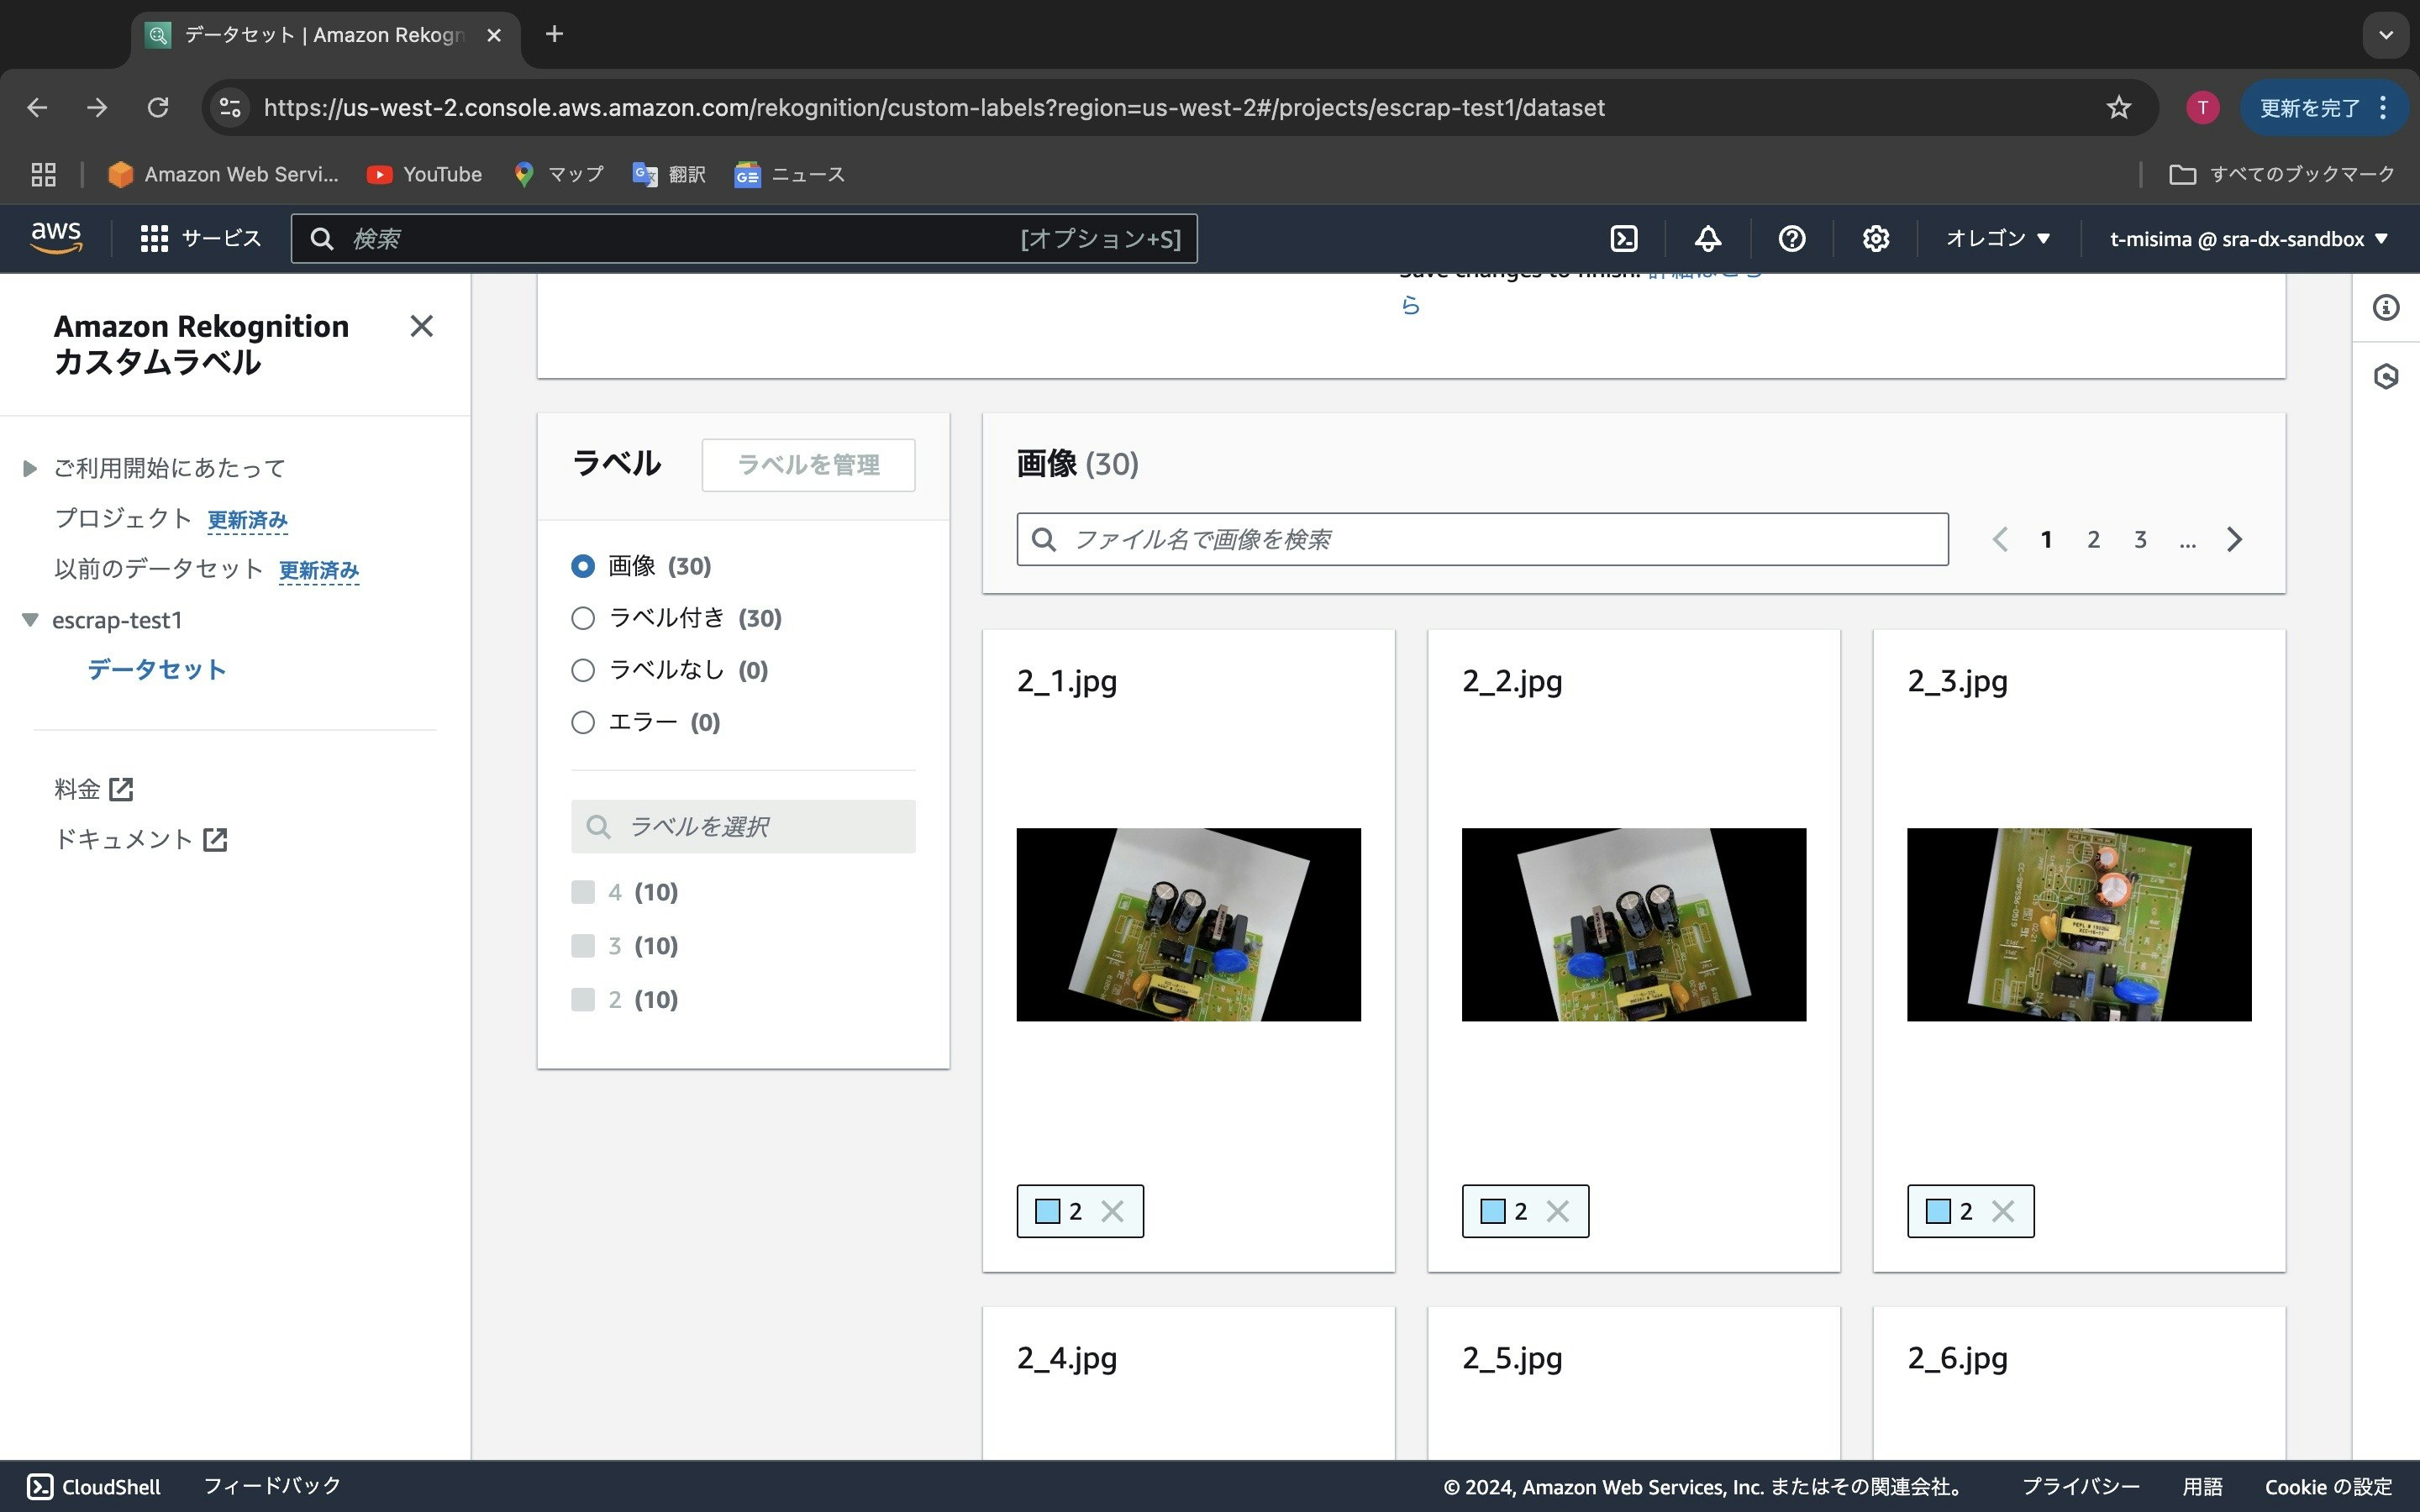Screen dimensions: 2420x1512
Task: Remove label 2 from 2_1.jpg
Action: point(1112,1211)
